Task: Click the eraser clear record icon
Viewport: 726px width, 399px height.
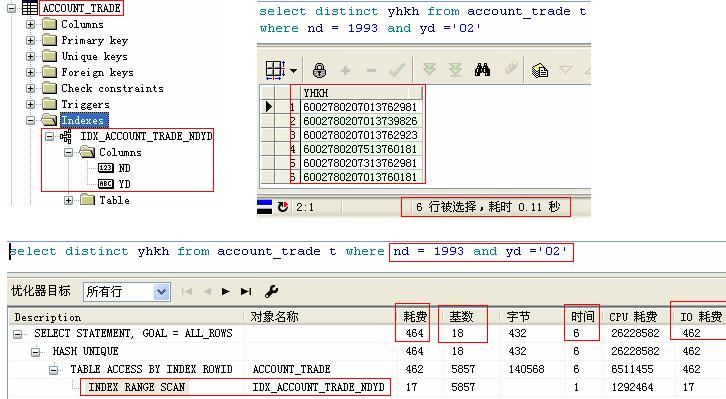Action: 511,69
